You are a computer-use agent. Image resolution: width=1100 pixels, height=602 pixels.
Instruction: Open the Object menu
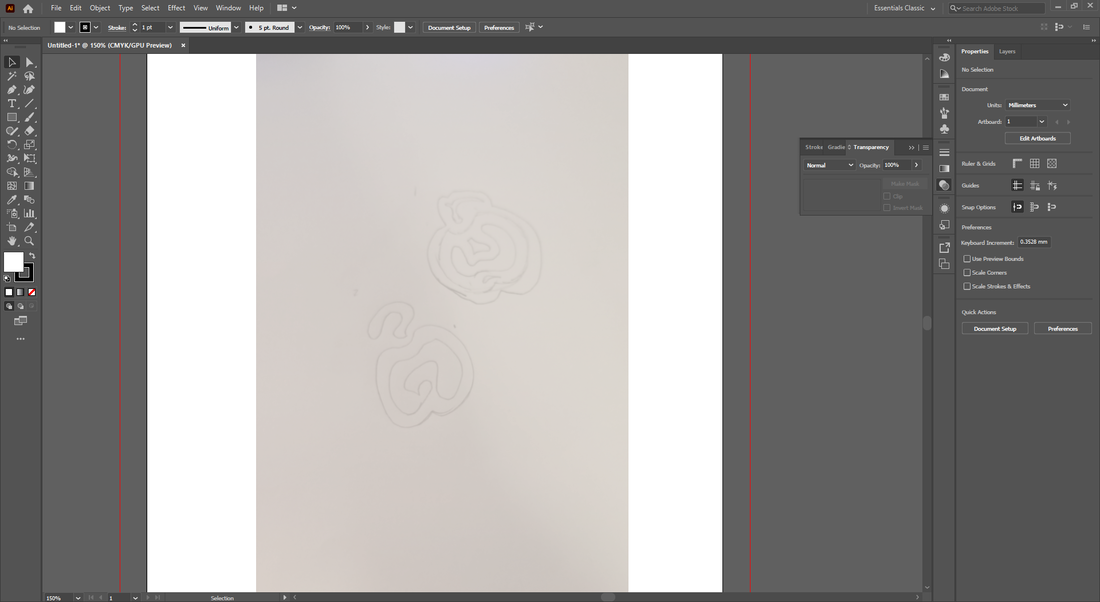coord(100,8)
